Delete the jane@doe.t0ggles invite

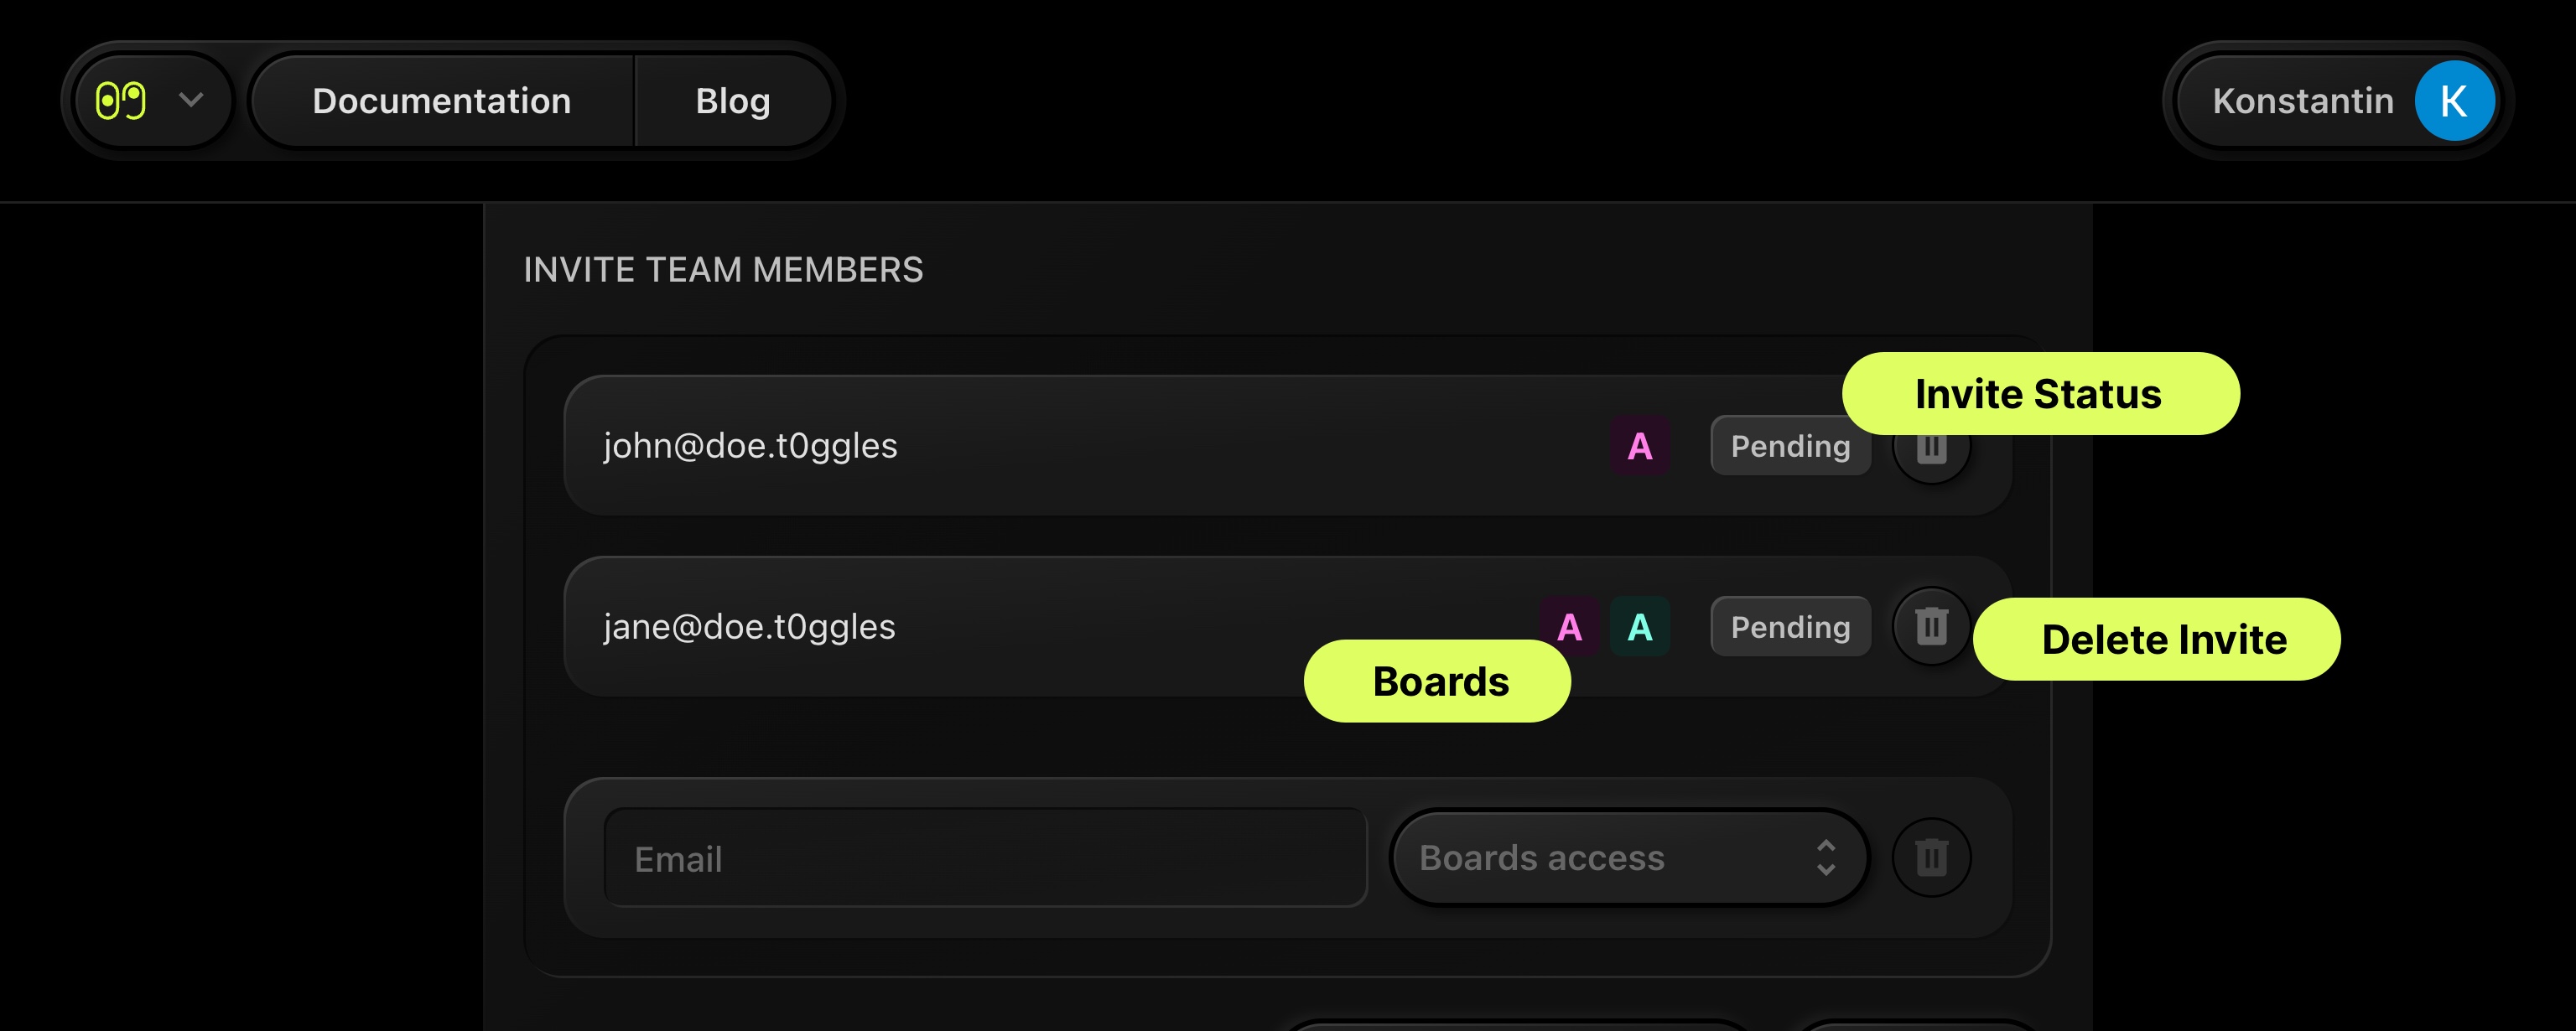pyautogui.click(x=1931, y=627)
